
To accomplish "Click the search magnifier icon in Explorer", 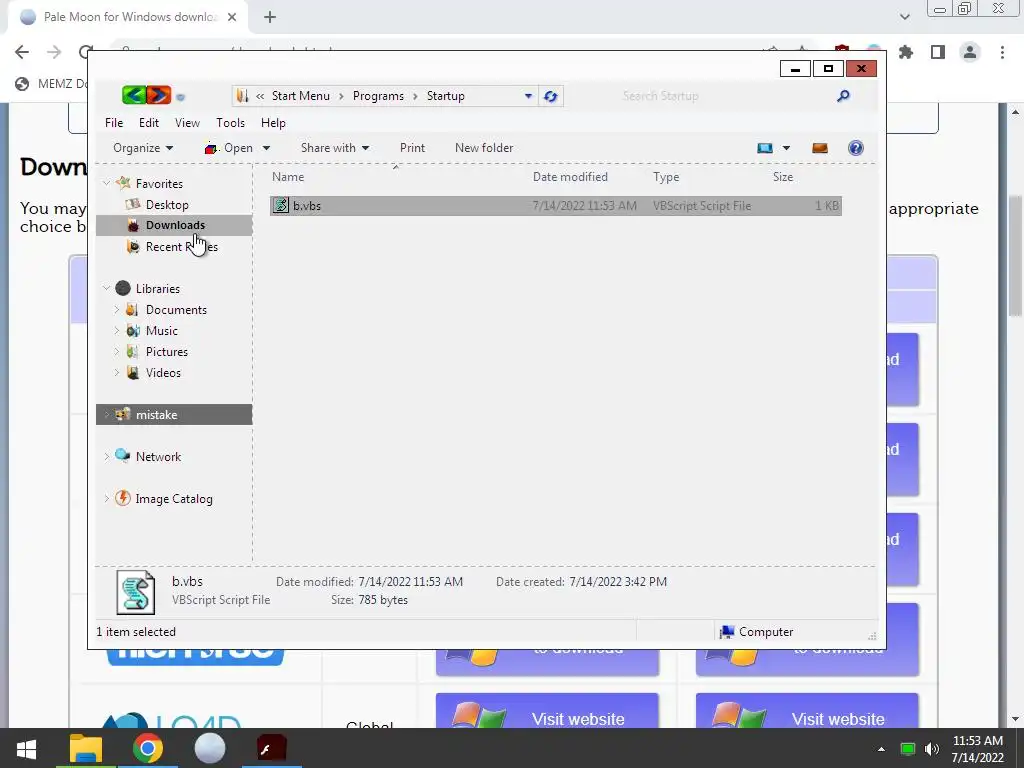I will [843, 96].
